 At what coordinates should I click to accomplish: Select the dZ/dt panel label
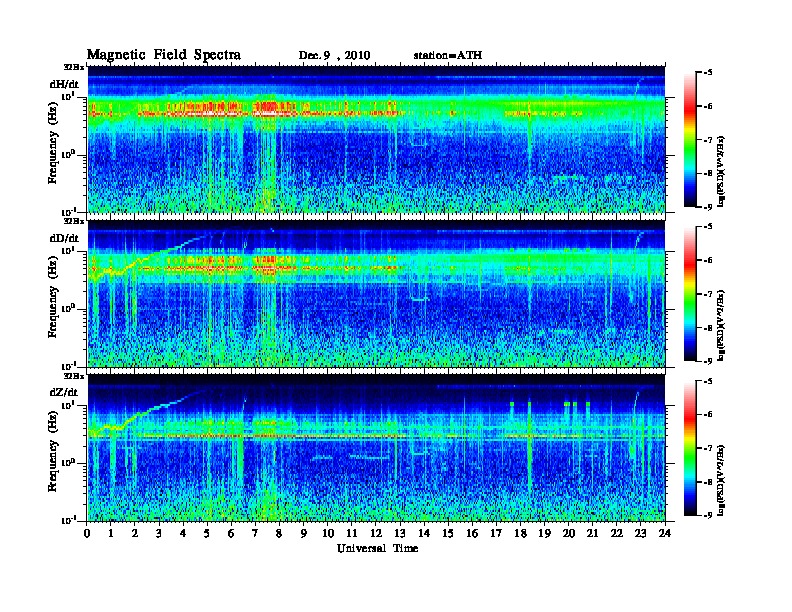64,392
